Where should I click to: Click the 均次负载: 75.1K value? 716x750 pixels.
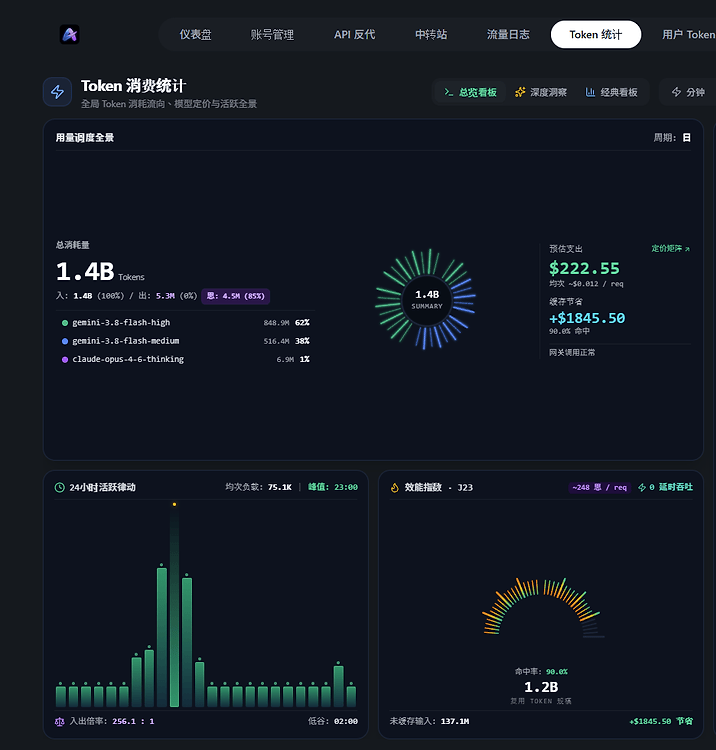point(258,487)
